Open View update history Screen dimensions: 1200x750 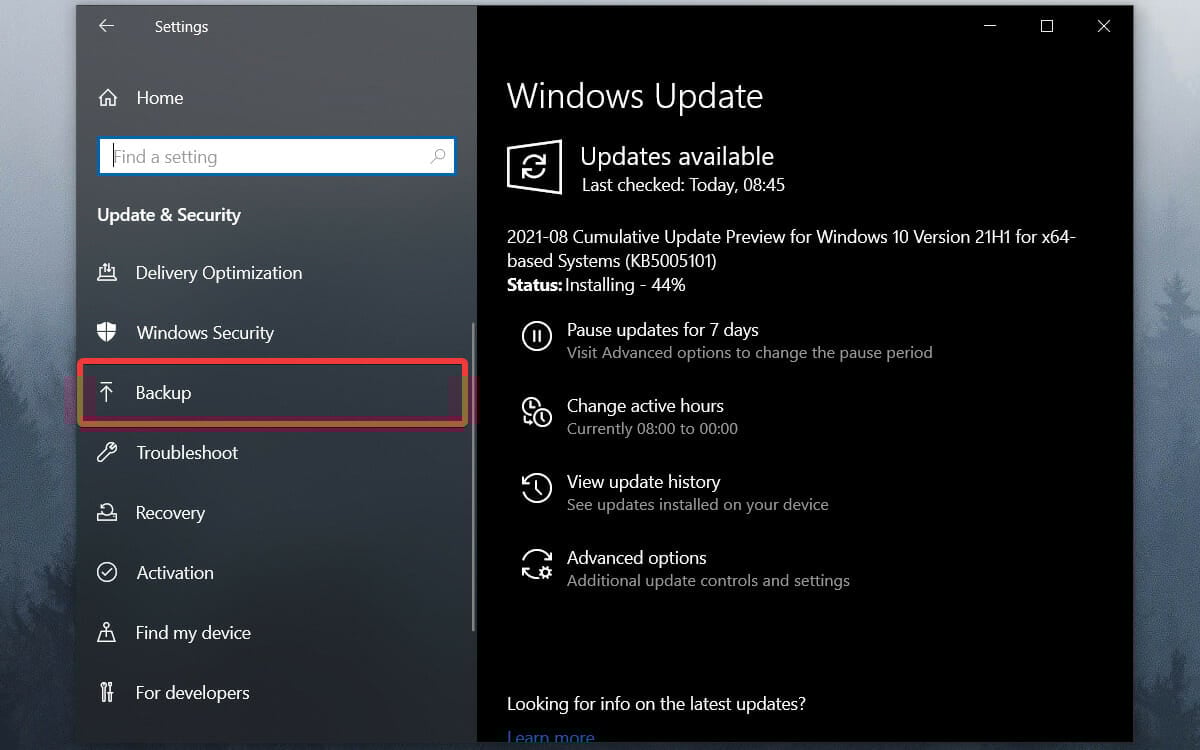[x=643, y=482]
